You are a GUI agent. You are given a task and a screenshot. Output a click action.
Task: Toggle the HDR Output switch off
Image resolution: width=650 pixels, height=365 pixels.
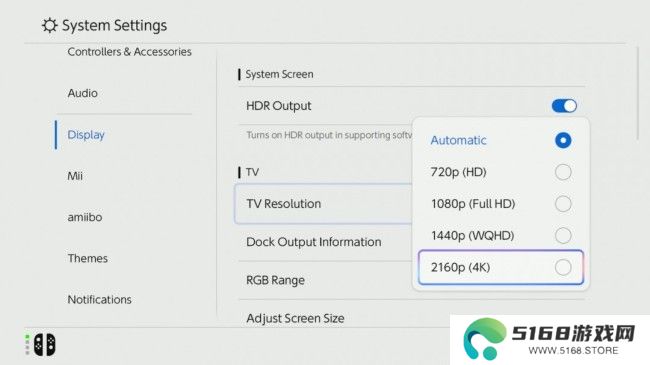[x=564, y=106]
